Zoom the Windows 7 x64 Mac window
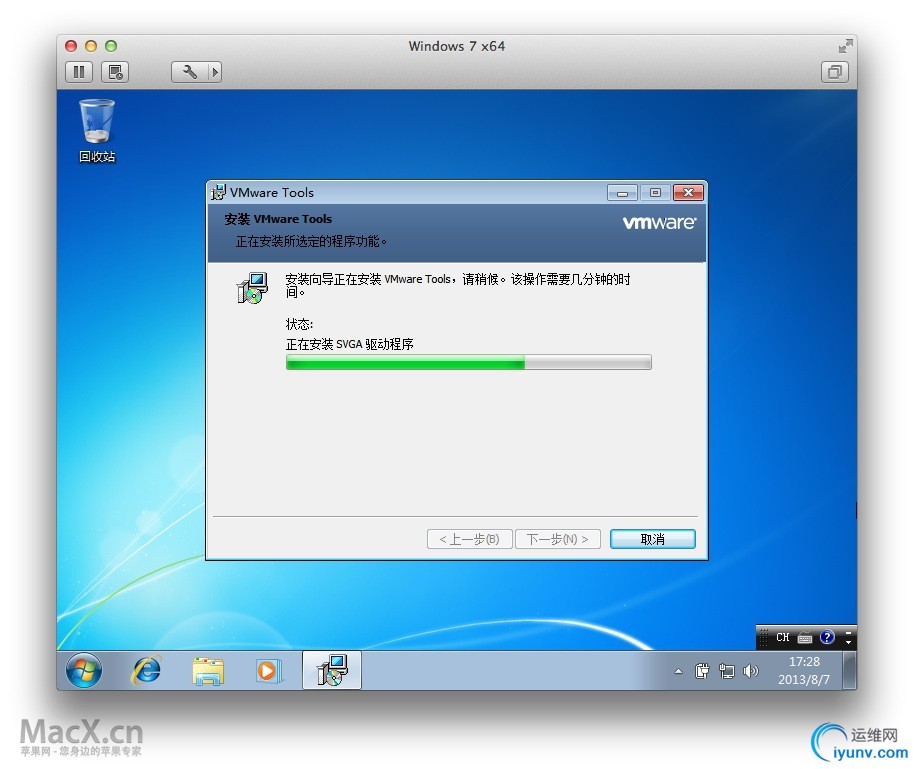This screenshot has height=769, width=914. [x=111, y=46]
